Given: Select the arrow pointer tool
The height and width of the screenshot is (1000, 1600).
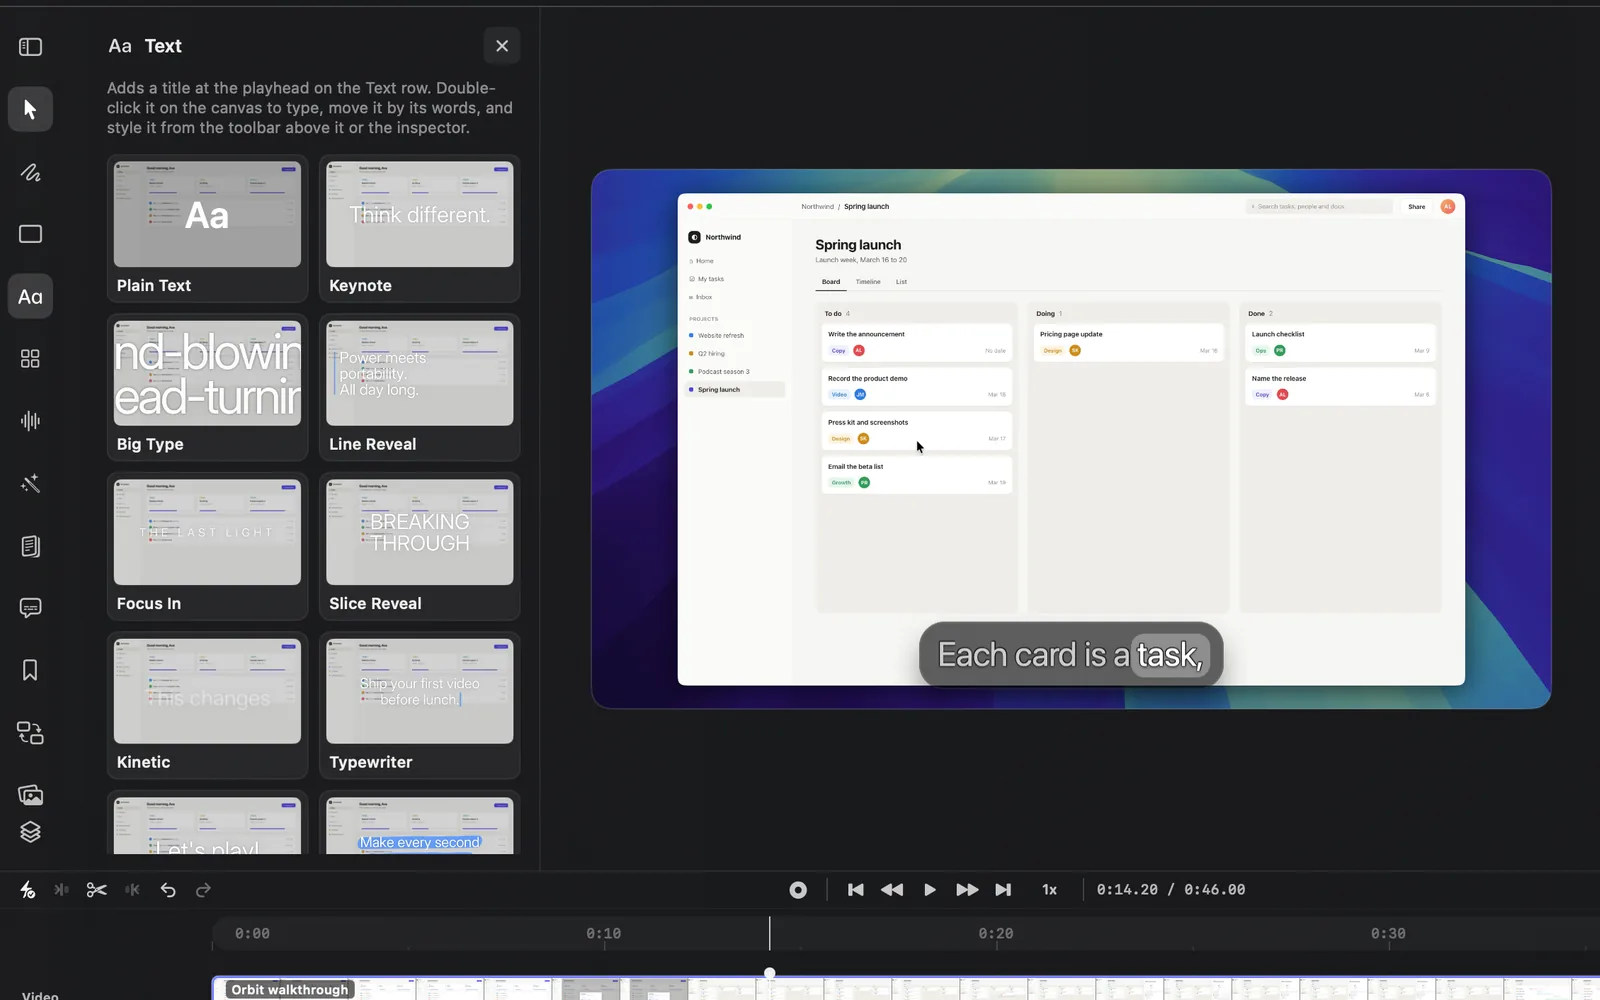Looking at the screenshot, I should click(30, 109).
